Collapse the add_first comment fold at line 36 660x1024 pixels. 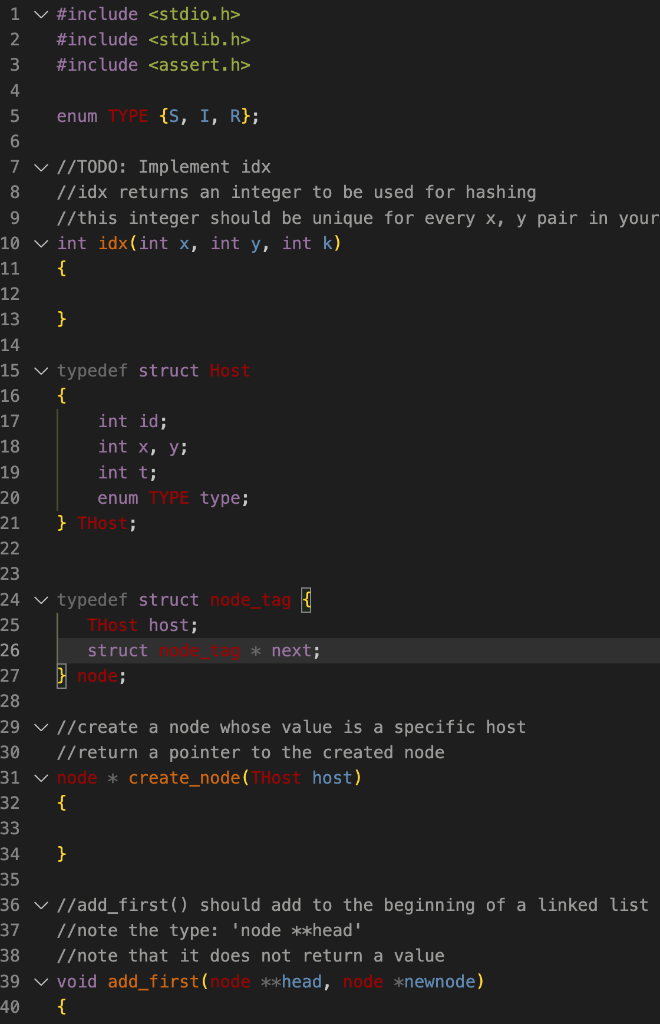[41, 906]
